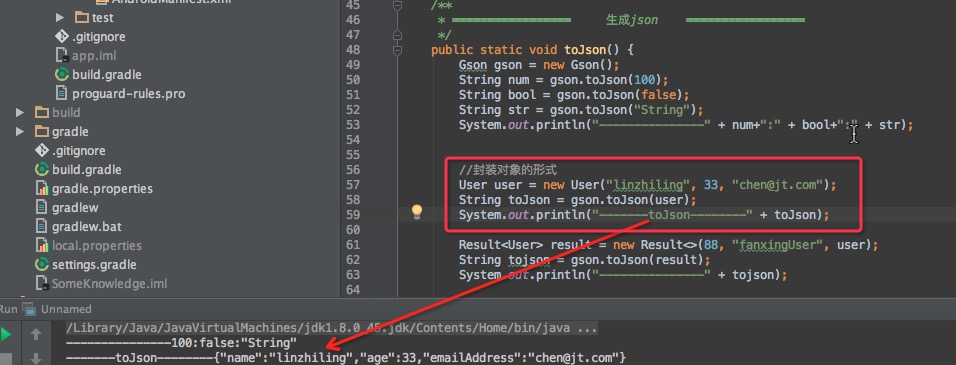
Task: Select build.gradle above proguard-rules.pro
Action: coord(107,74)
